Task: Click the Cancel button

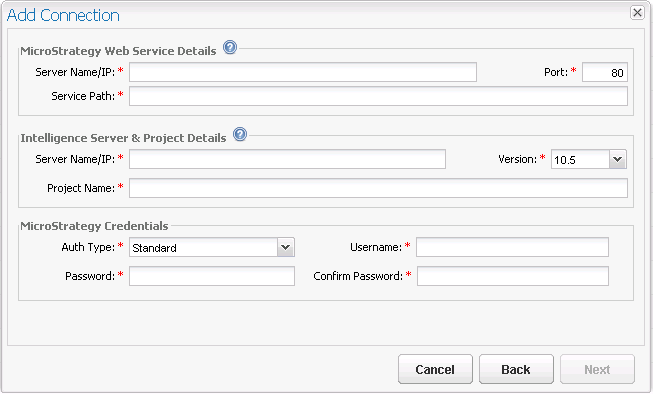Action: 435,369
